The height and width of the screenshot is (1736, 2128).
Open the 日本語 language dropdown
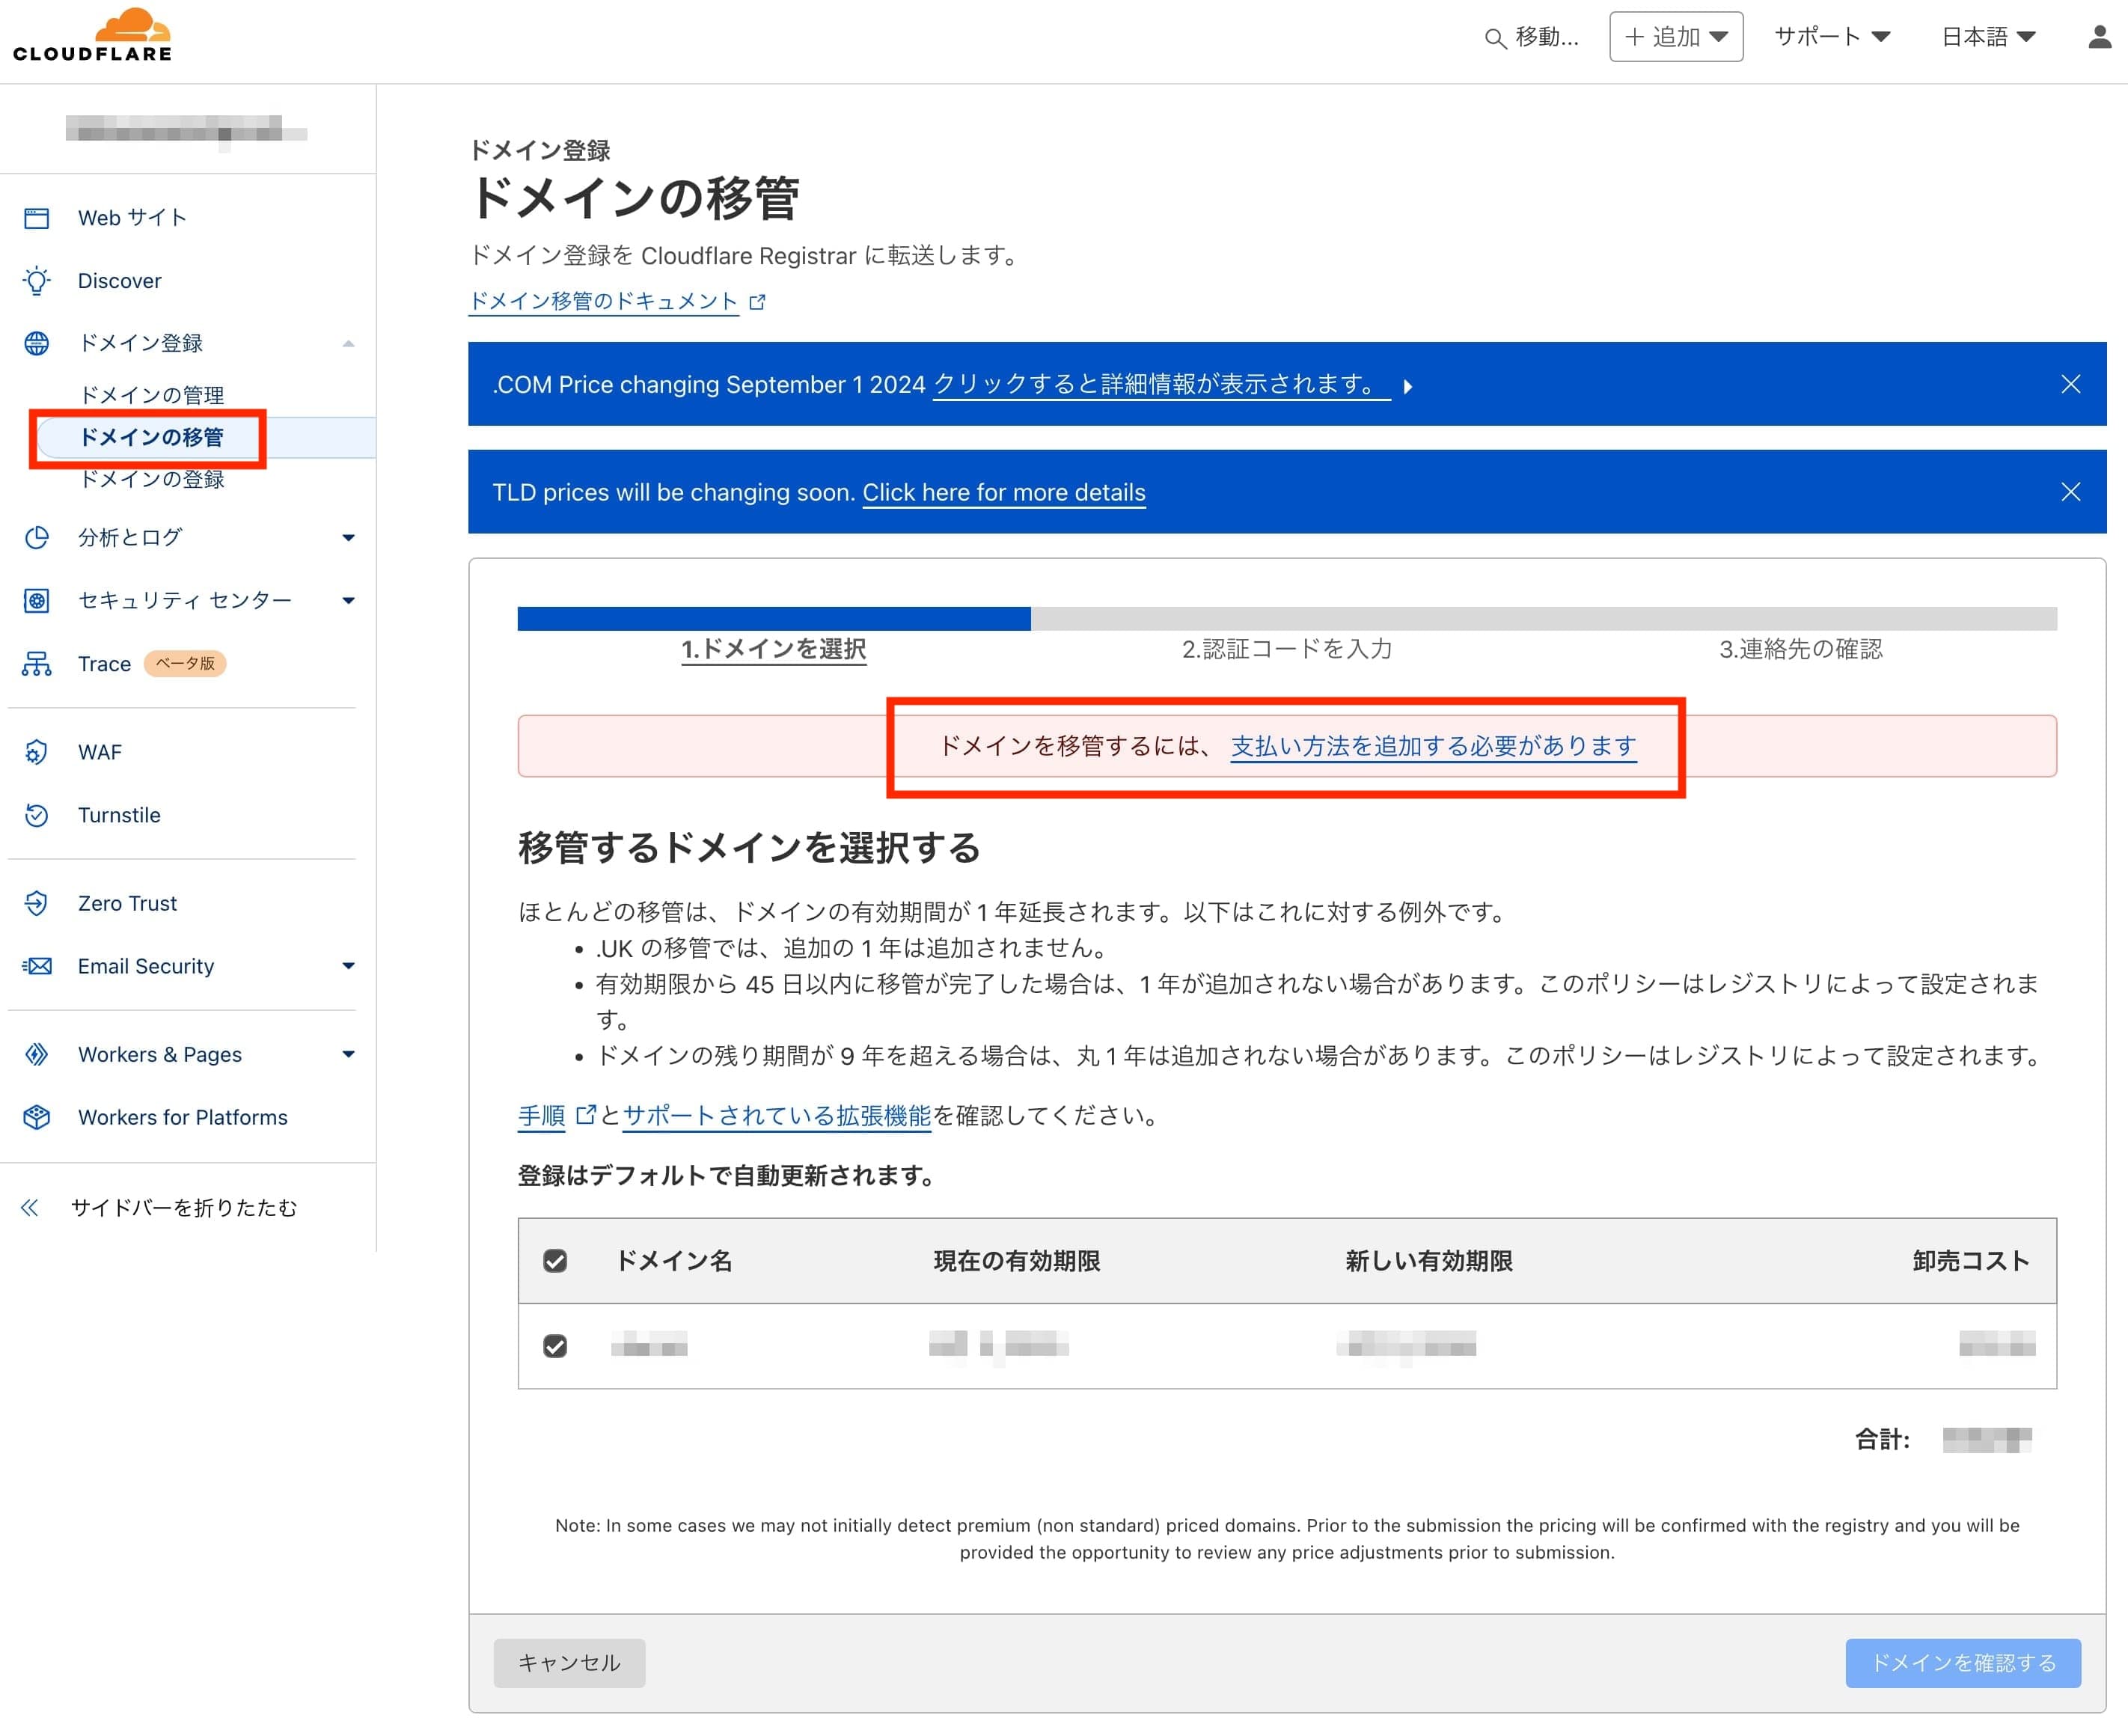[1988, 37]
